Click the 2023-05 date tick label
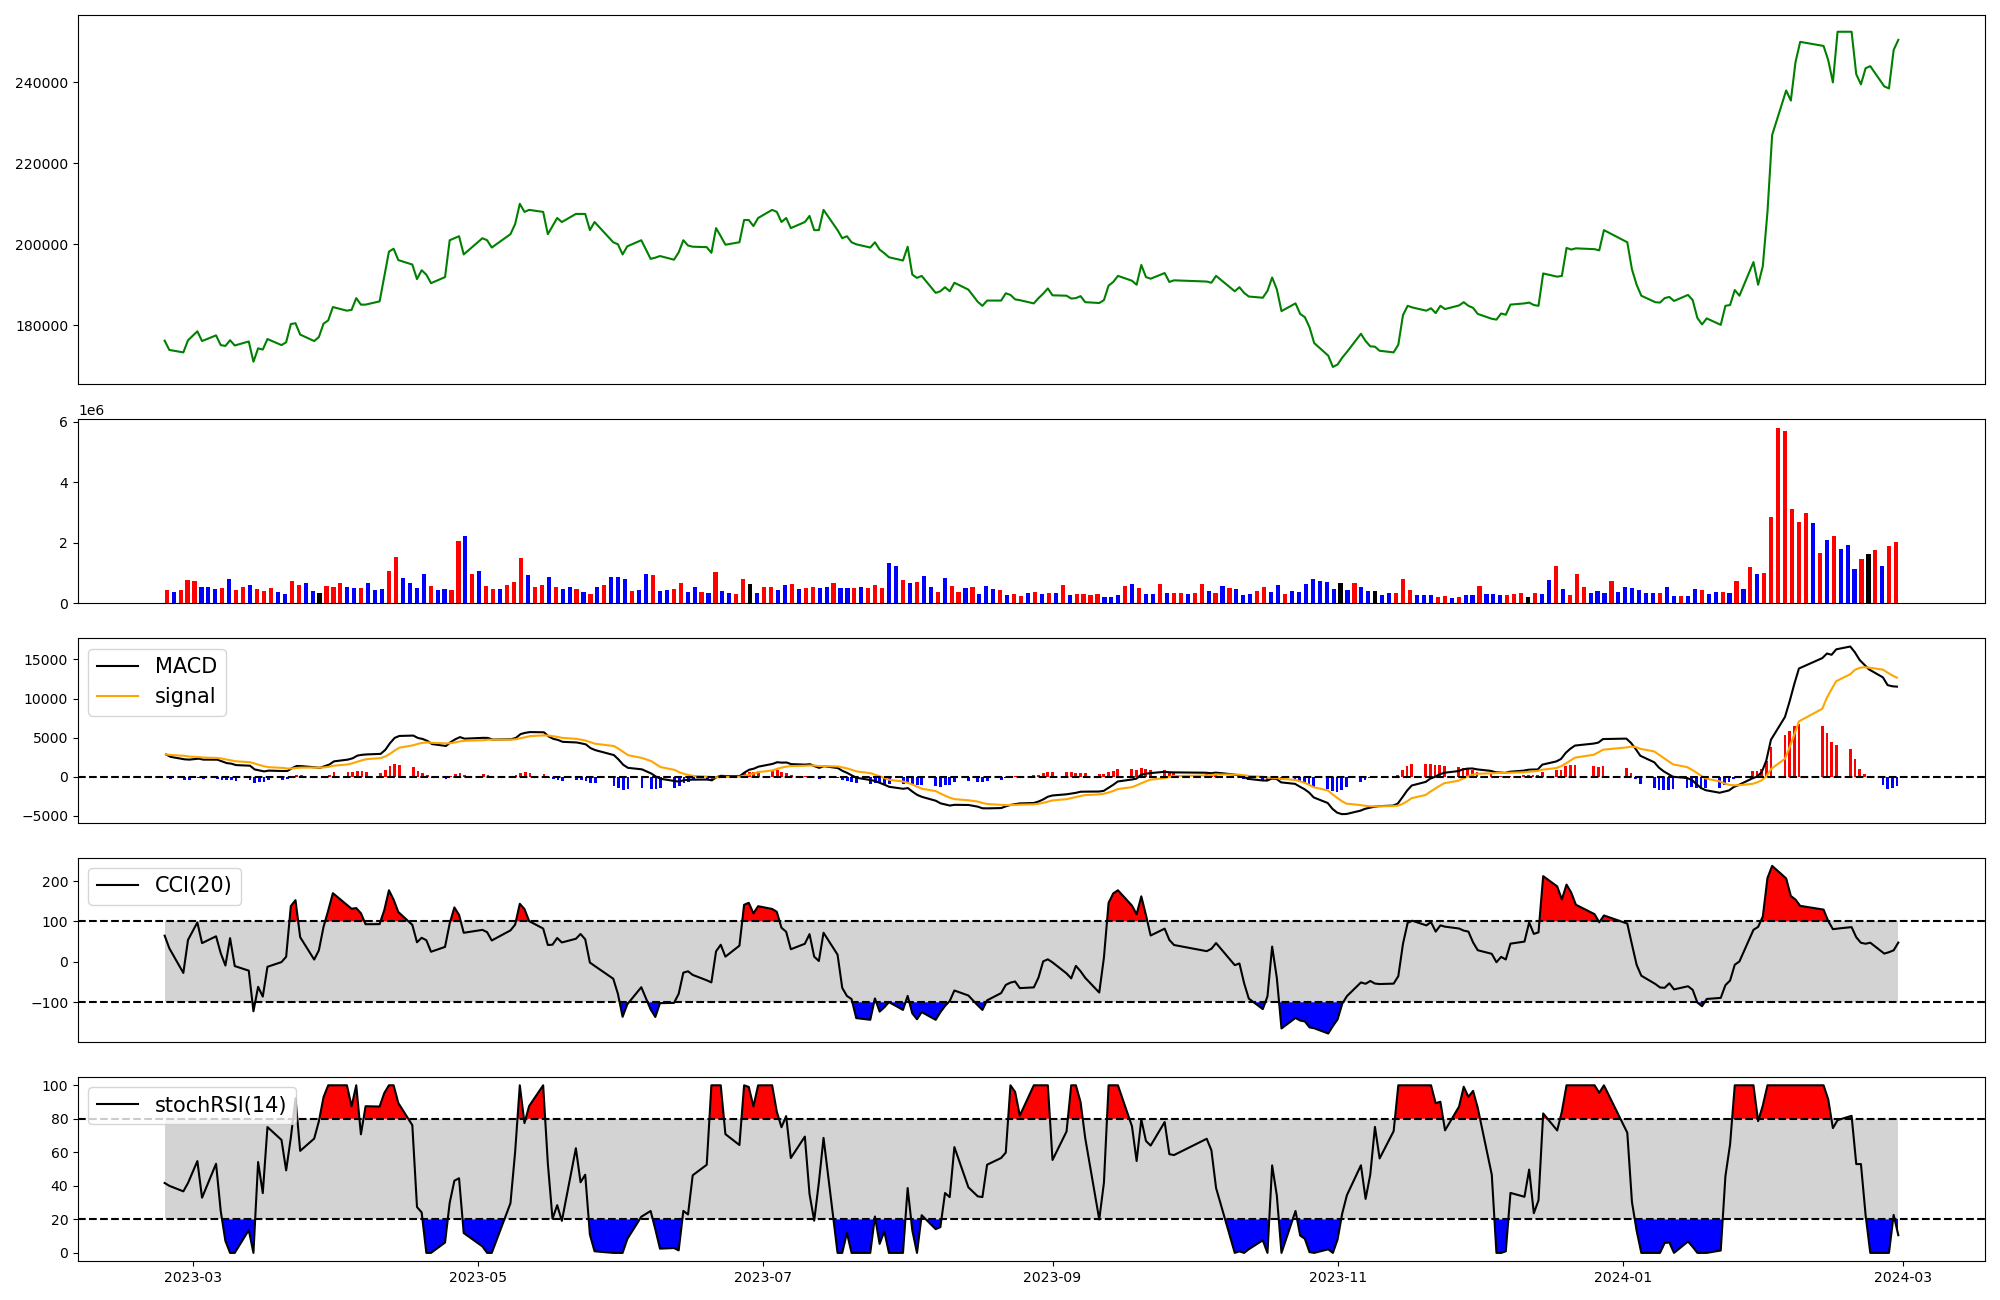This screenshot has width=2000, height=1300. tap(478, 1277)
